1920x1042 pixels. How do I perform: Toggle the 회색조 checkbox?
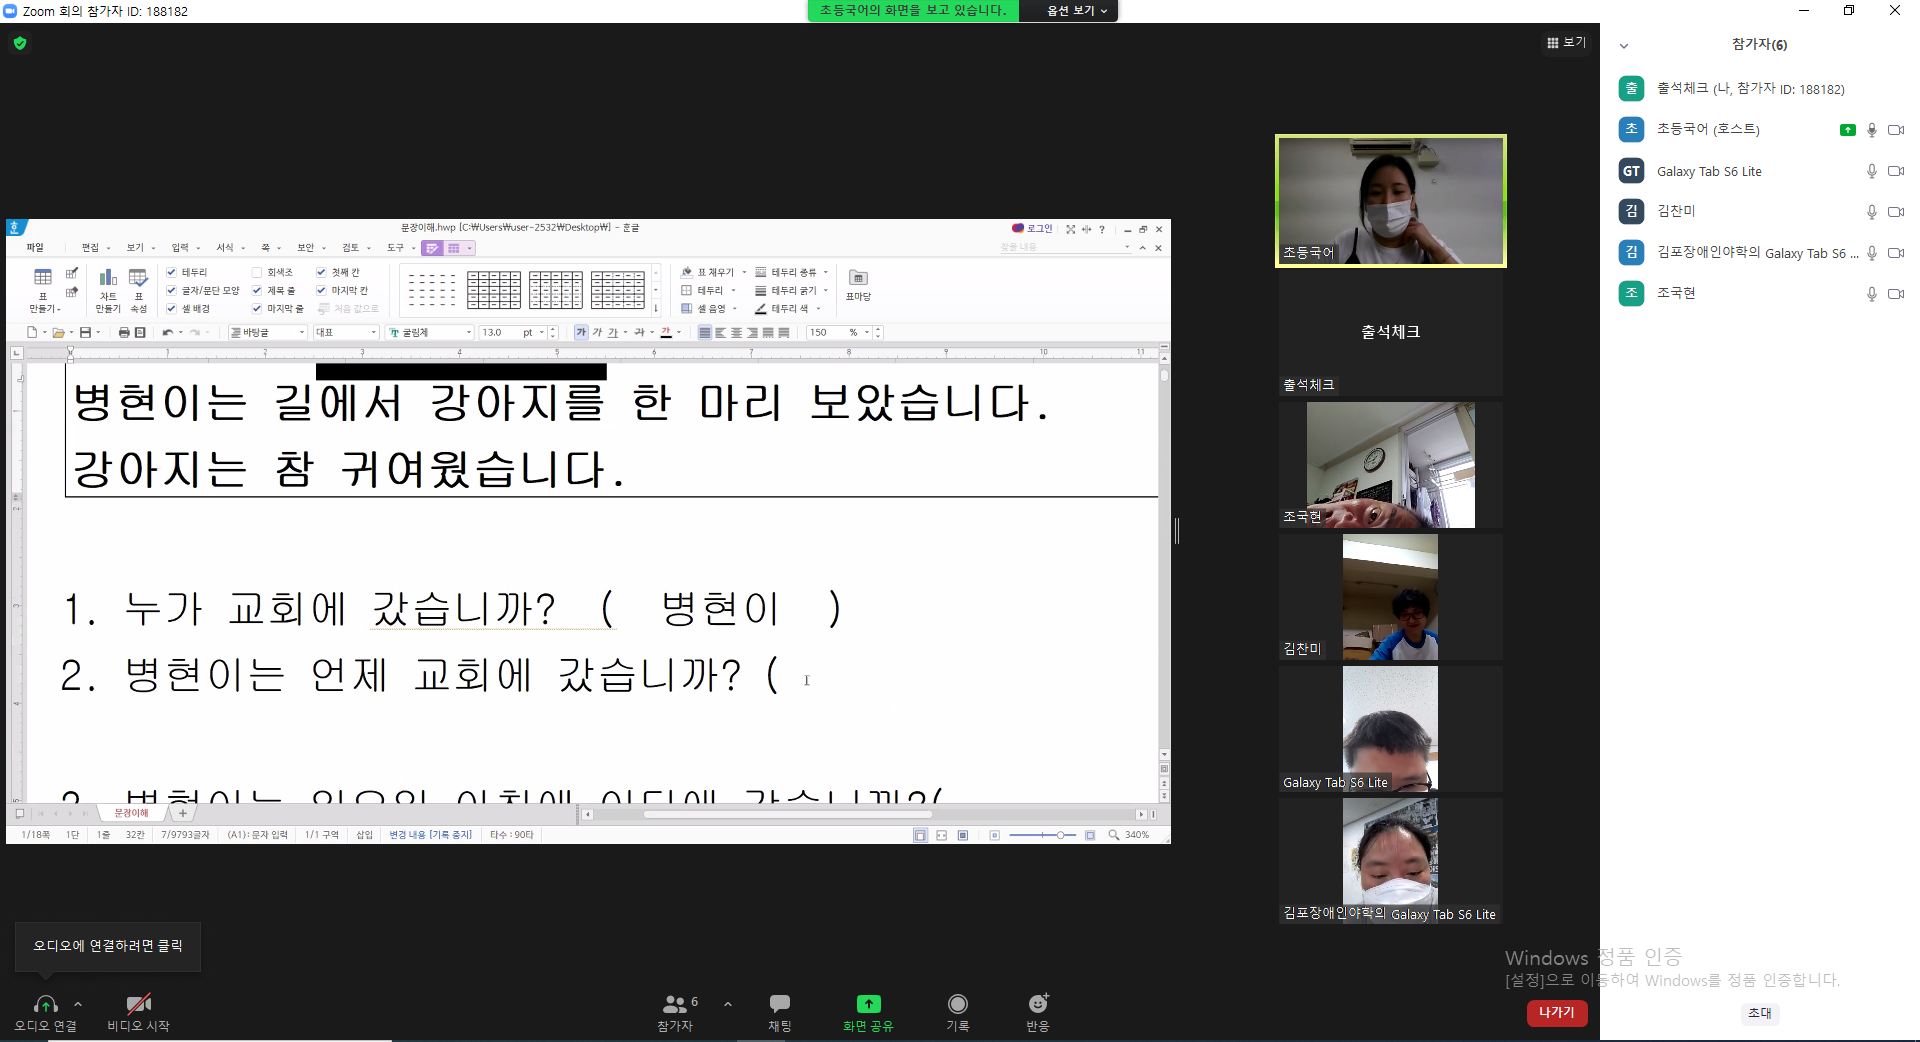click(256, 272)
